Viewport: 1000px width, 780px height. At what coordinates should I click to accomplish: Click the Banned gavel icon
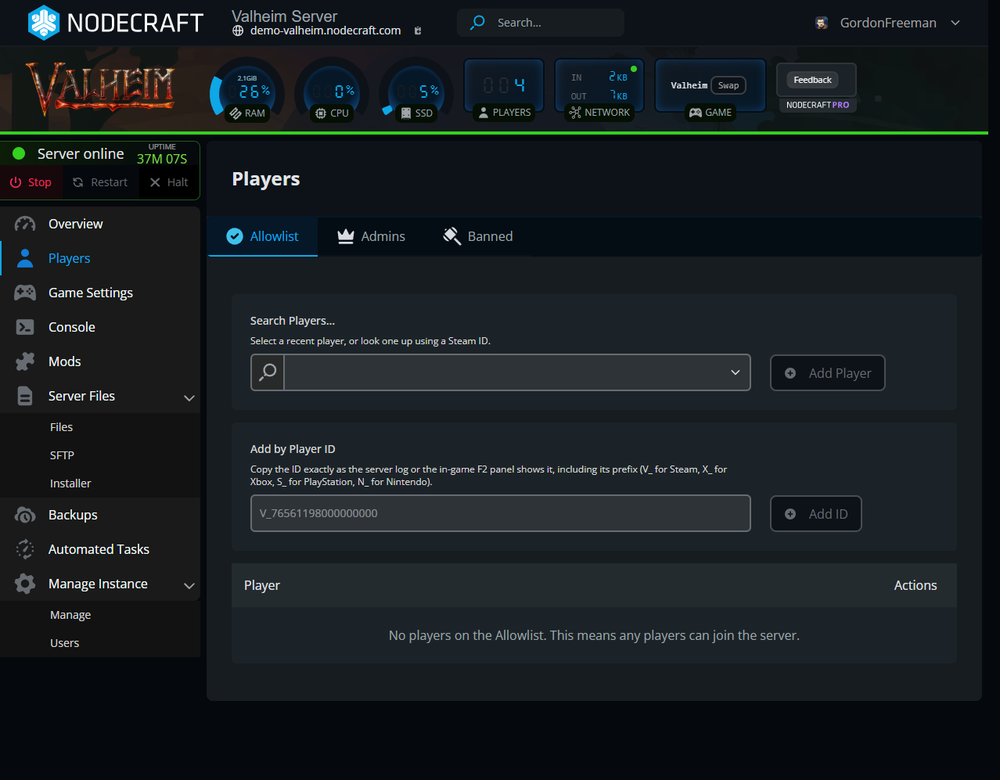tap(452, 237)
